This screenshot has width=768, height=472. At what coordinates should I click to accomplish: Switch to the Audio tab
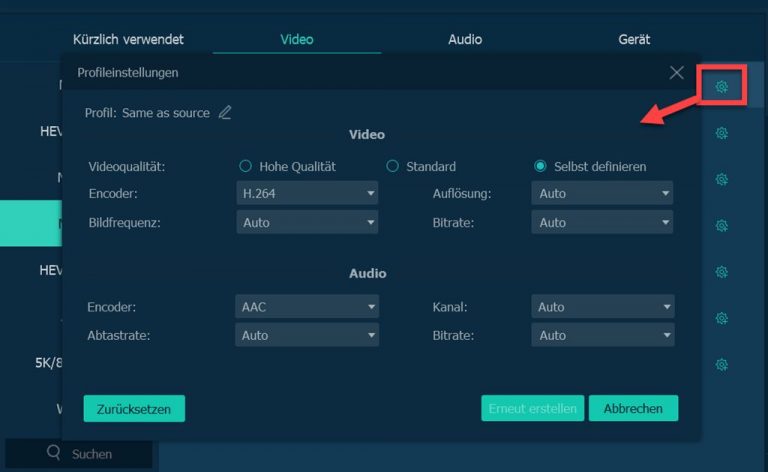pyautogui.click(x=465, y=40)
